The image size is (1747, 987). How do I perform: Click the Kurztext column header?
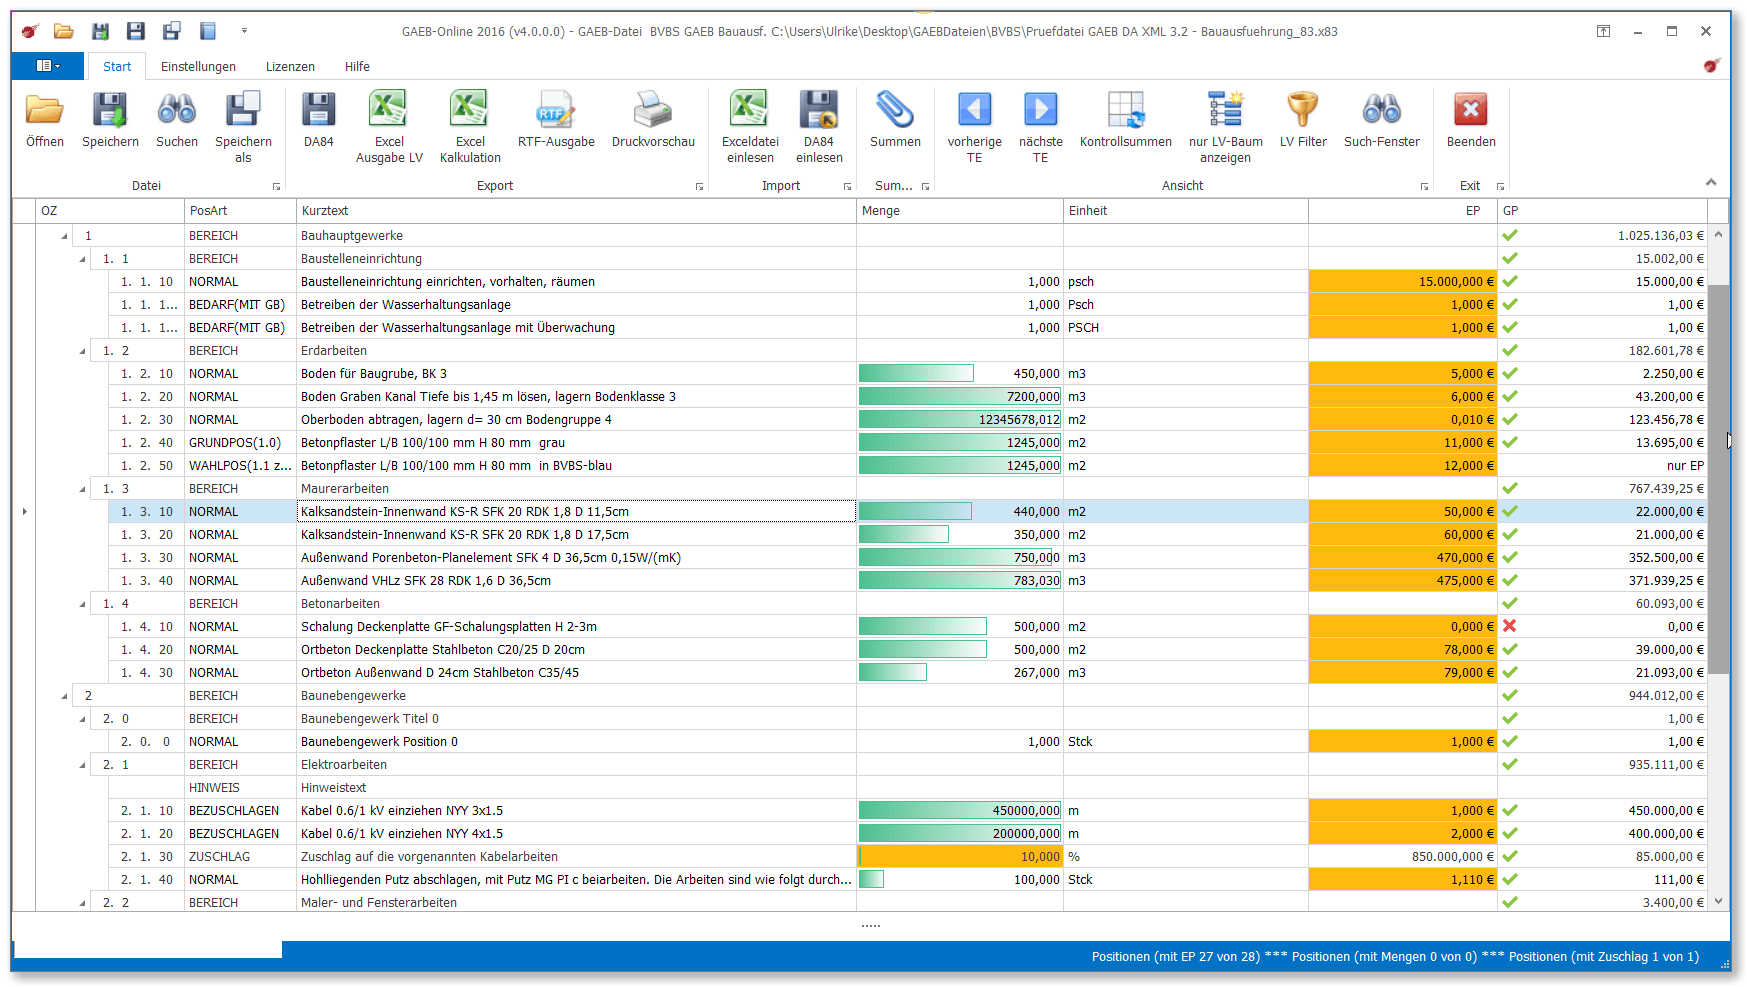coord(575,211)
